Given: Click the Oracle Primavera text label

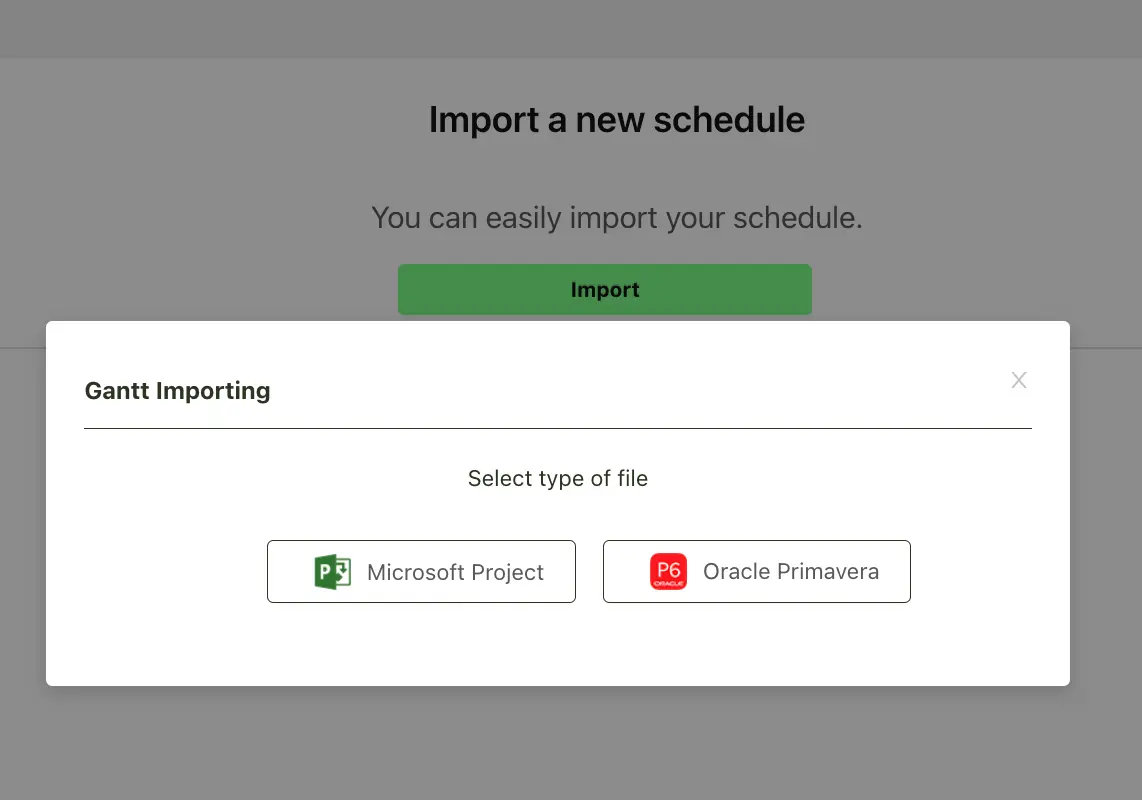Looking at the screenshot, I should [x=791, y=571].
